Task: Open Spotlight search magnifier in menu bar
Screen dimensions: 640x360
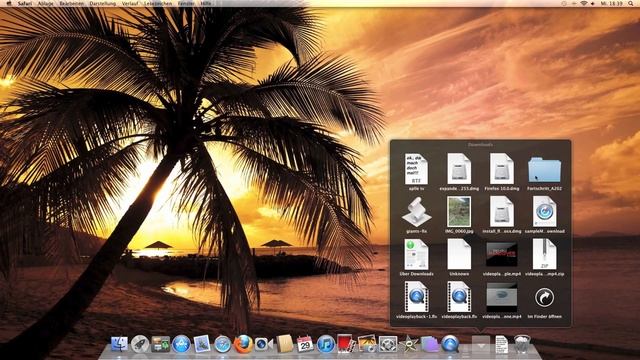Action: point(631,3)
